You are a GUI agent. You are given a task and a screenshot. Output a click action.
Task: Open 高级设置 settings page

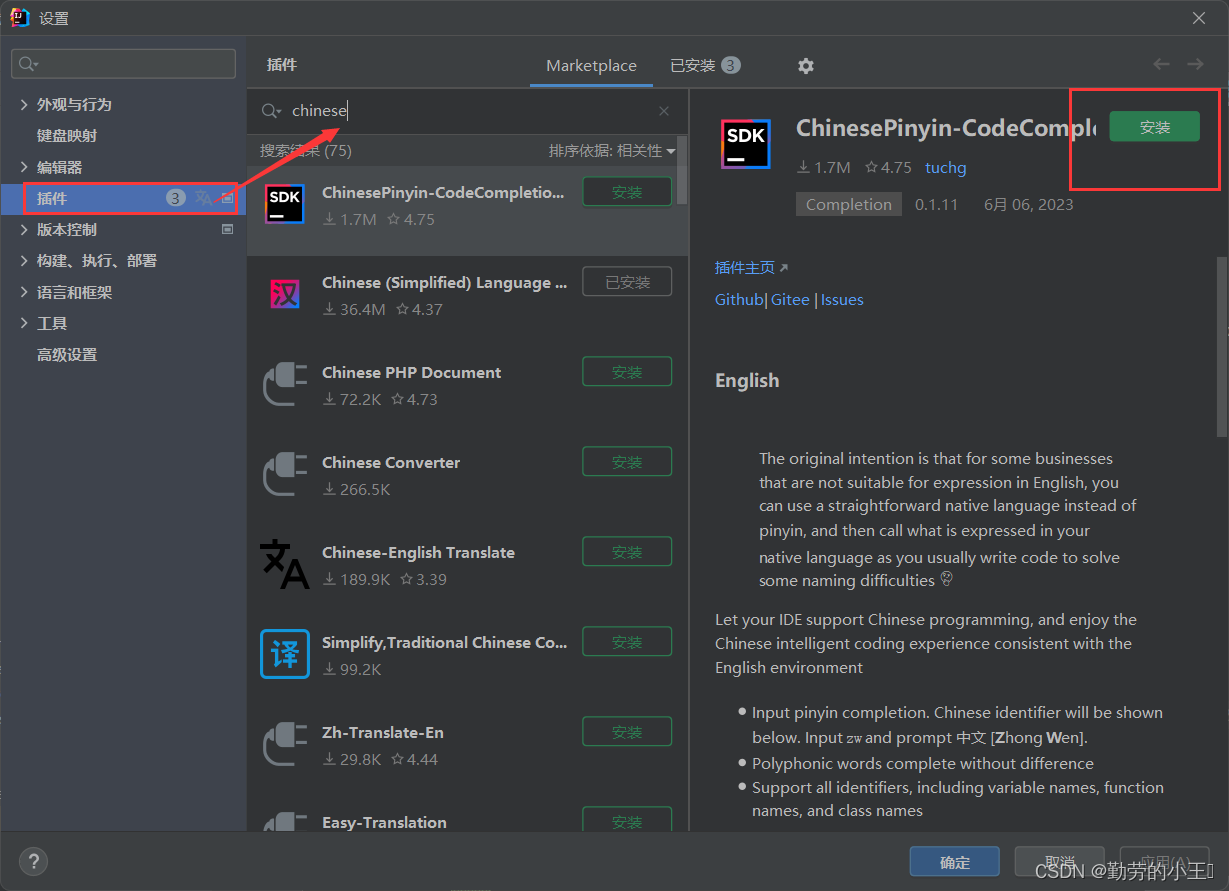(x=67, y=354)
